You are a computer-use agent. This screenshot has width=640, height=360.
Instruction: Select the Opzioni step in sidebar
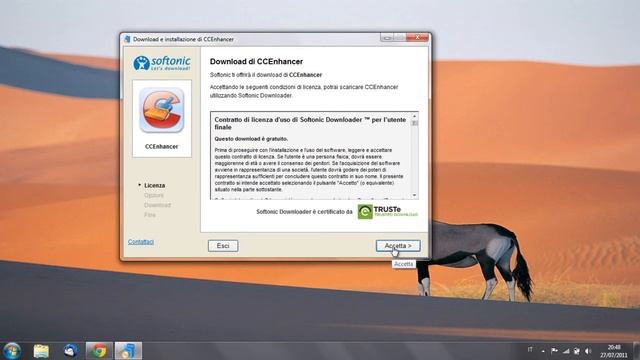(153, 195)
